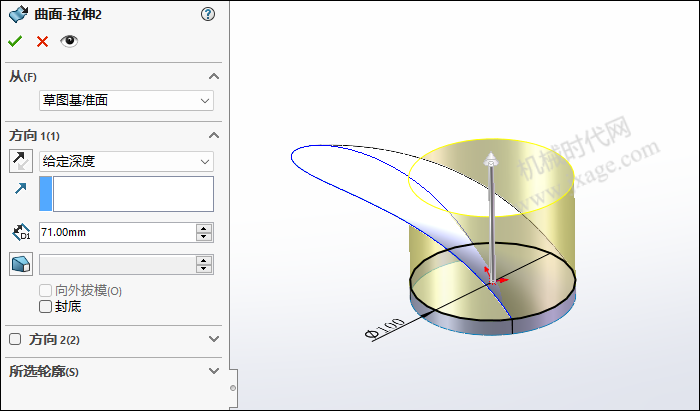Screen dimensions: 700x411
Task: Click the panel splitter handle
Action: pos(233,388)
